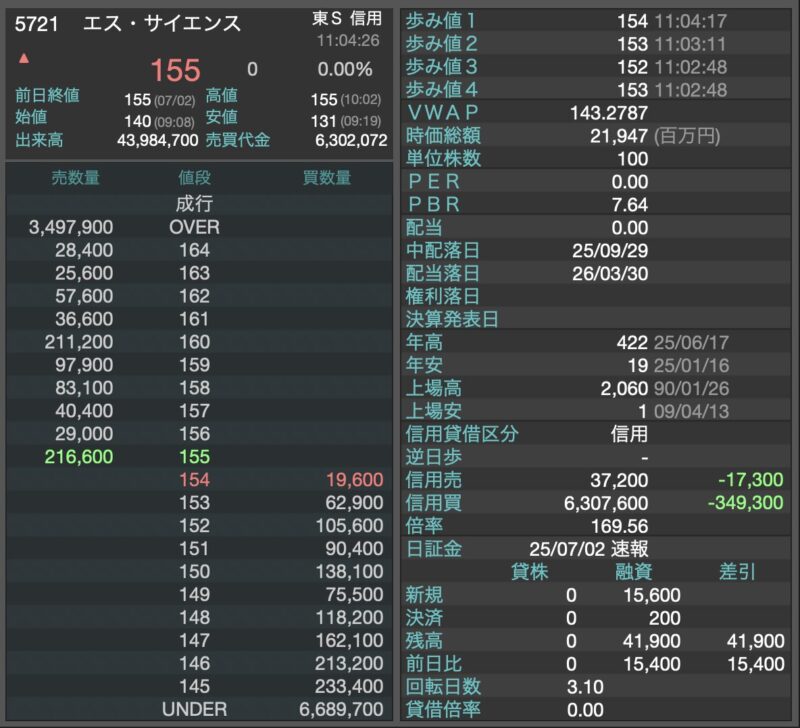The height and width of the screenshot is (728, 800).
Task: Click buy quantity 75,500 at 149
Action: [355, 595]
